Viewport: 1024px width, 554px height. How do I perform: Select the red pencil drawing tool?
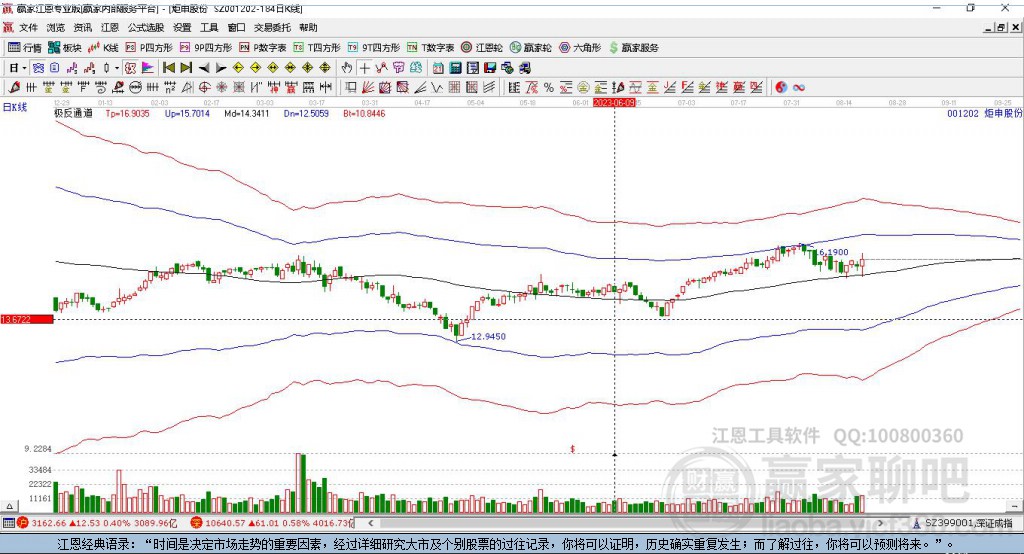(x=14, y=87)
